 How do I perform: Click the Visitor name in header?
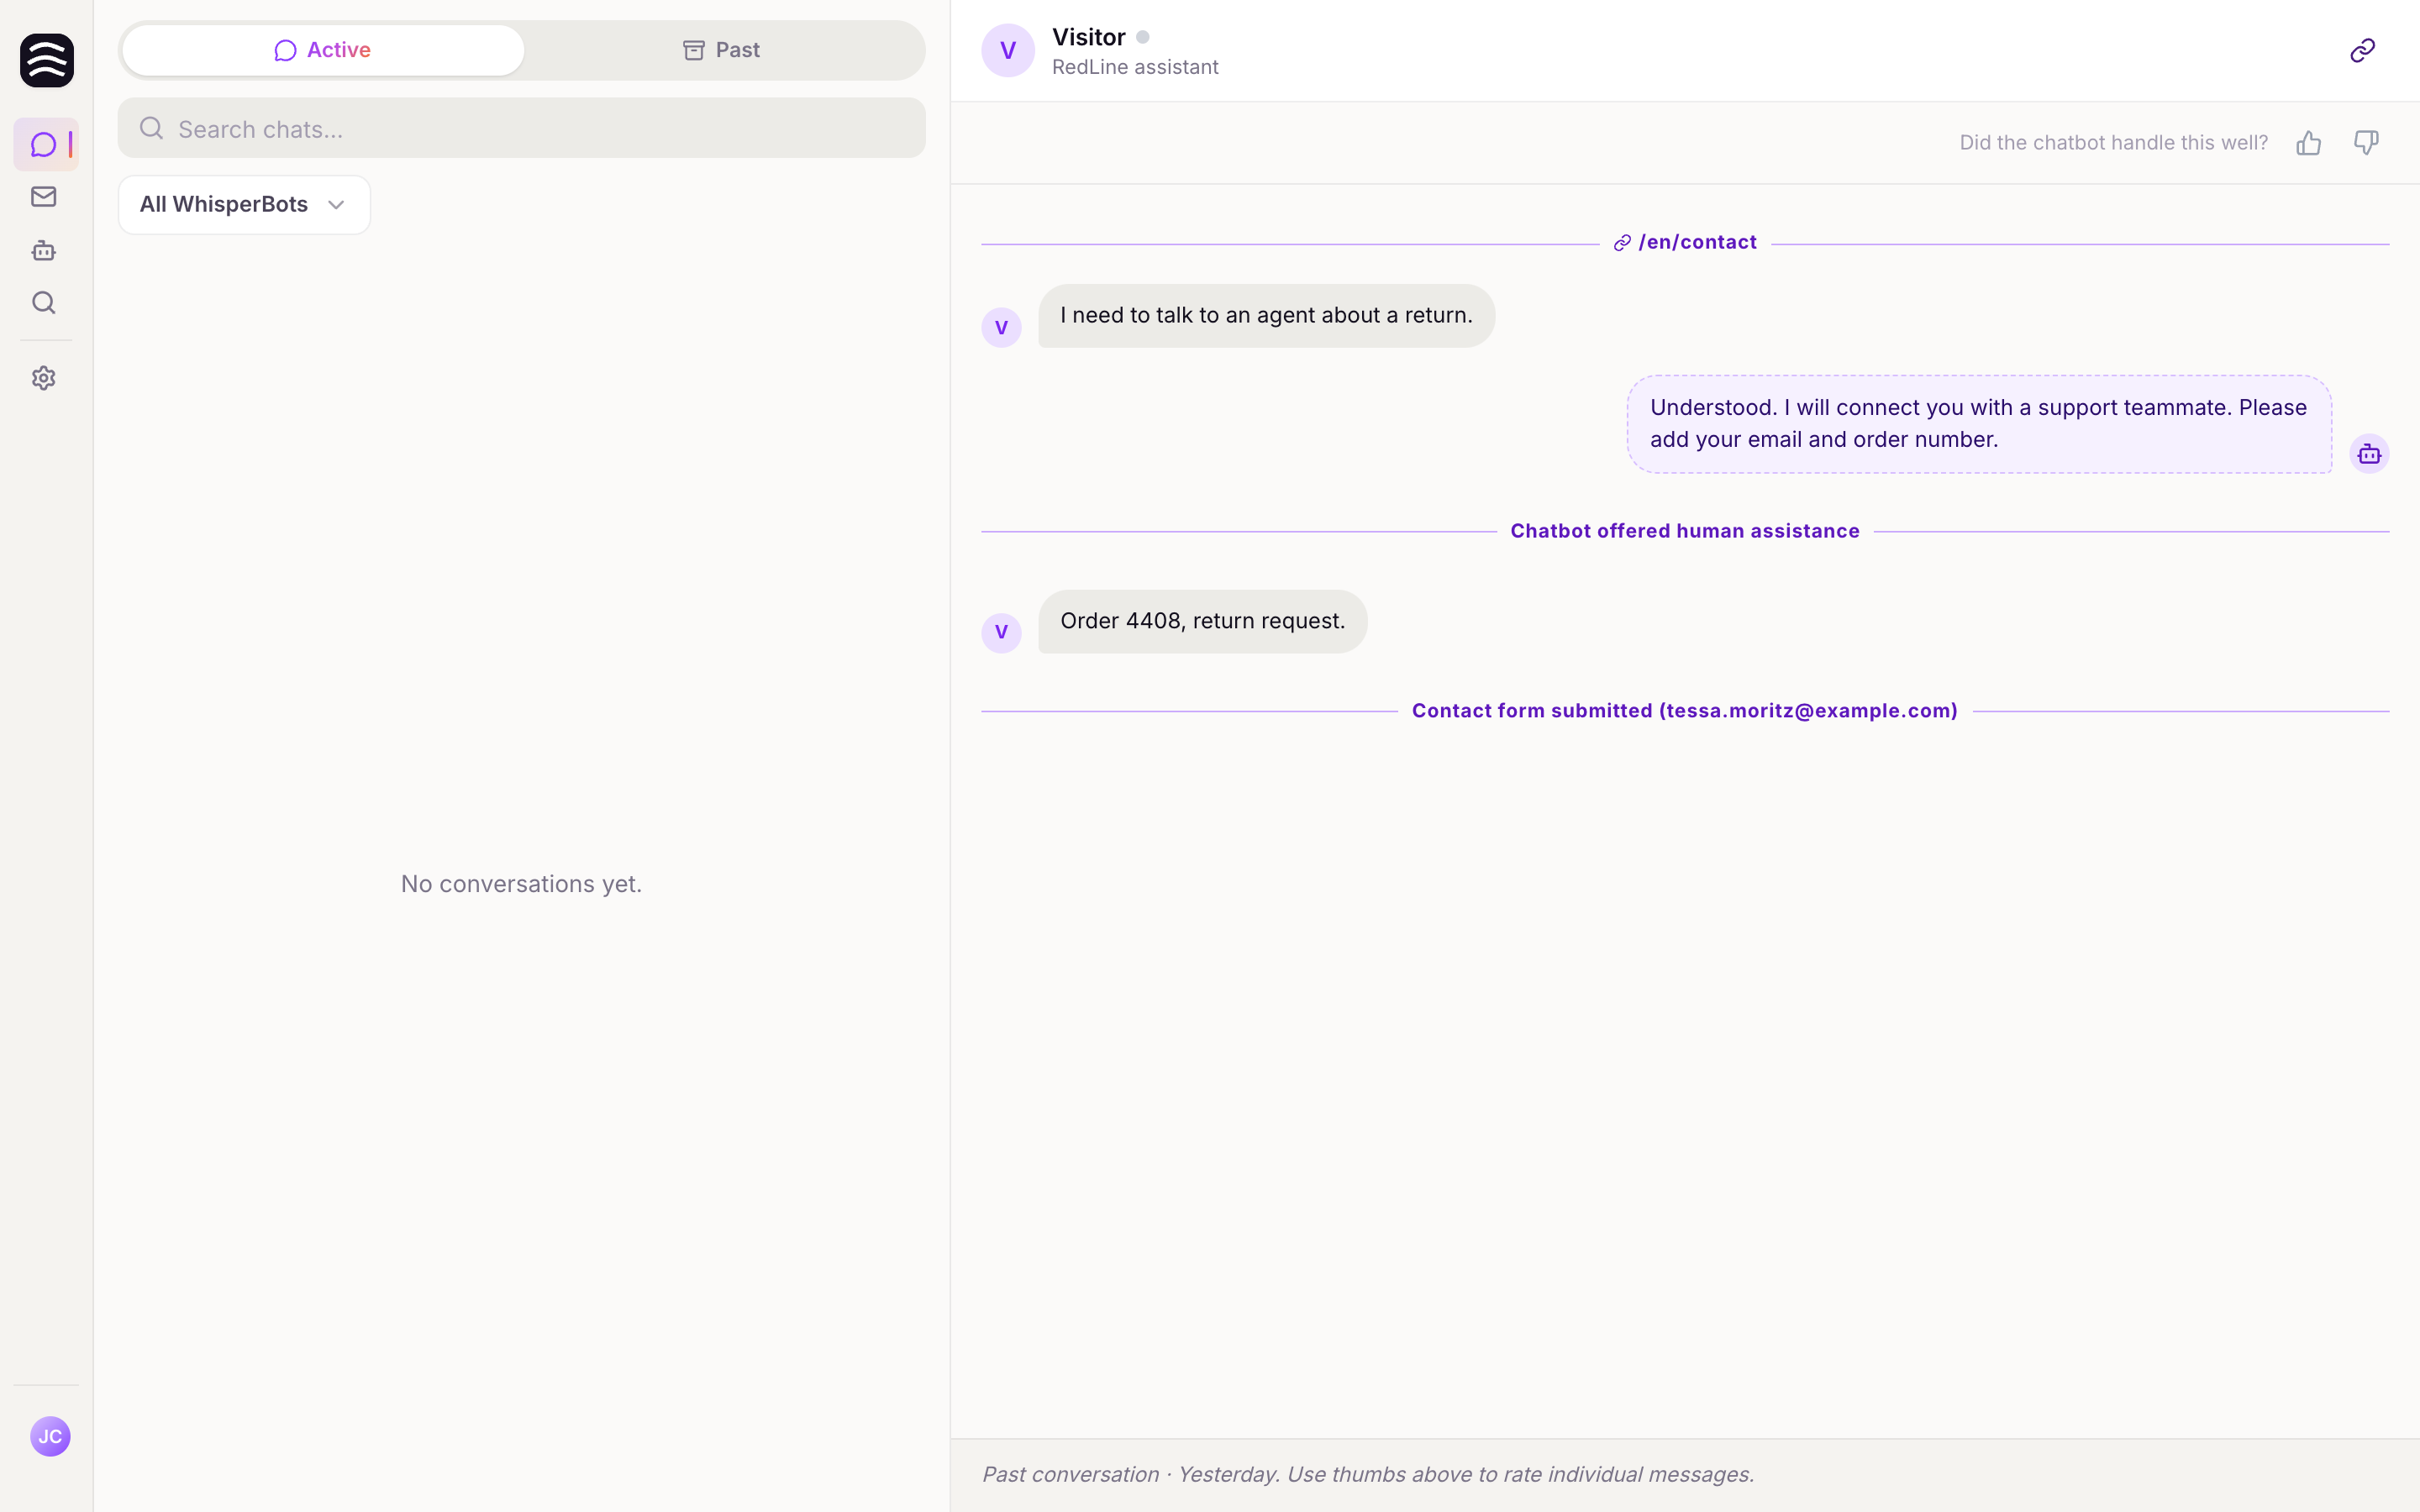pyautogui.click(x=1088, y=37)
